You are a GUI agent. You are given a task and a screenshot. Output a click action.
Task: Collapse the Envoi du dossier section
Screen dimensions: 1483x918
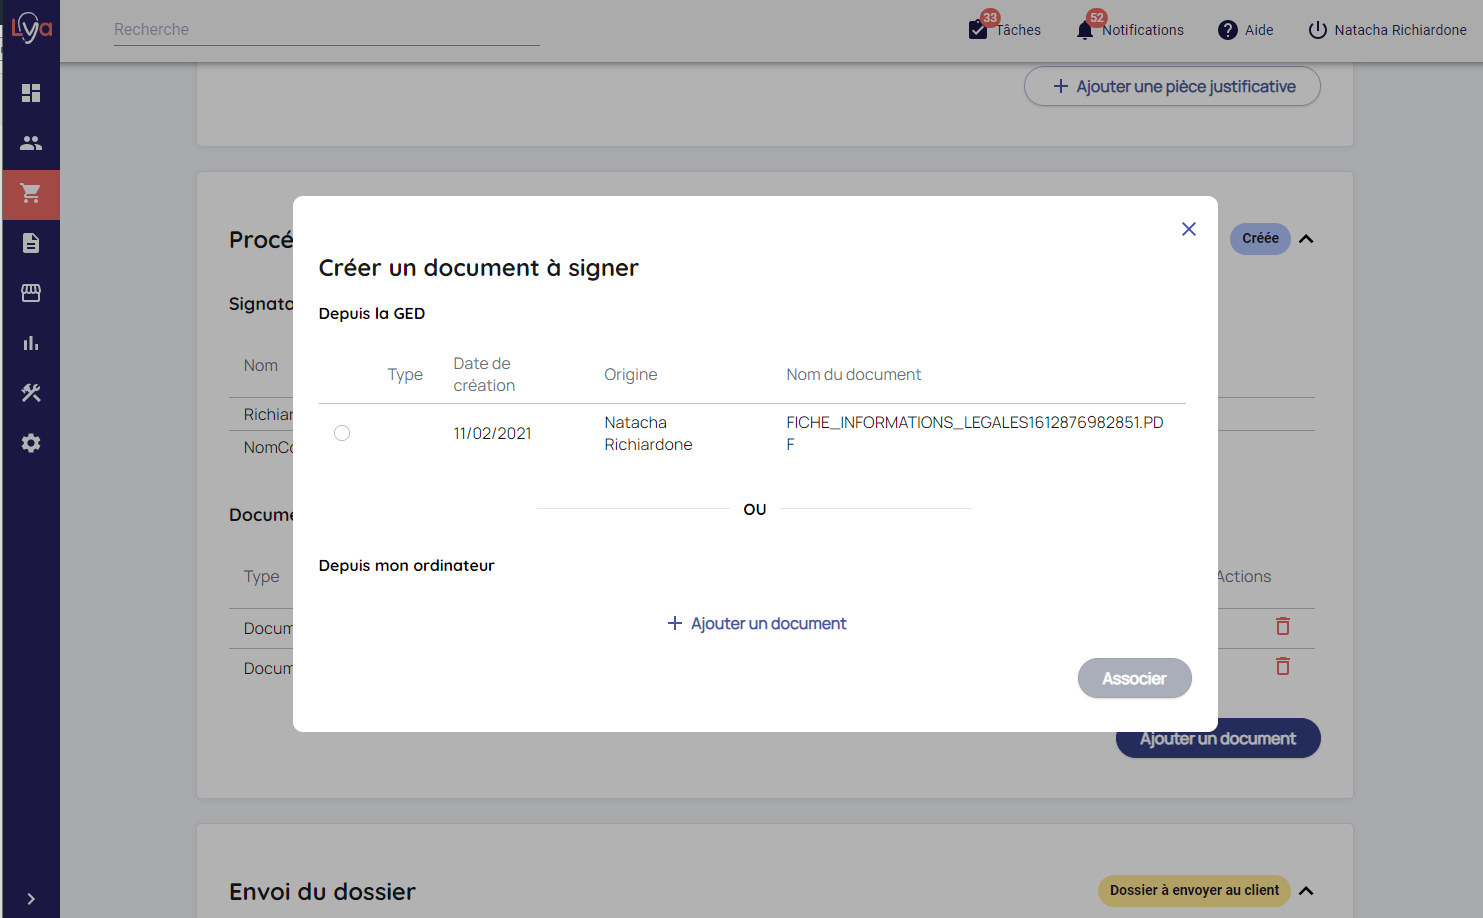point(1306,891)
